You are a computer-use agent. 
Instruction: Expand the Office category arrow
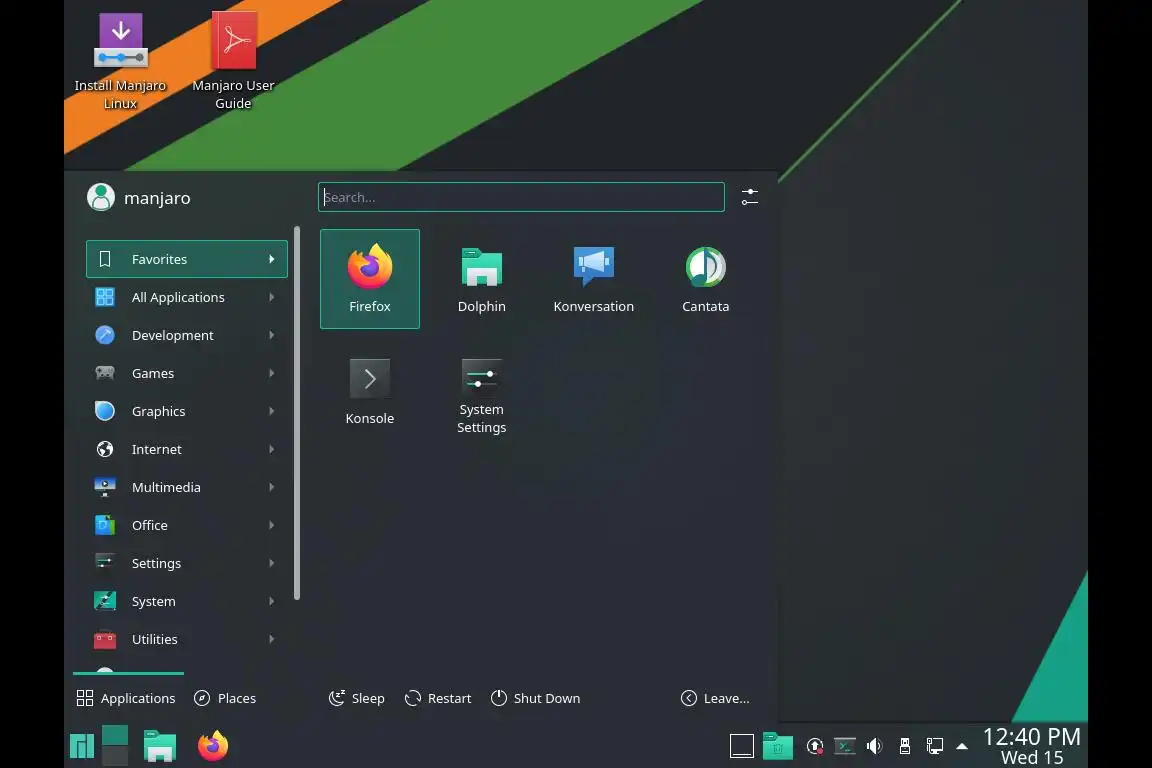(272, 525)
